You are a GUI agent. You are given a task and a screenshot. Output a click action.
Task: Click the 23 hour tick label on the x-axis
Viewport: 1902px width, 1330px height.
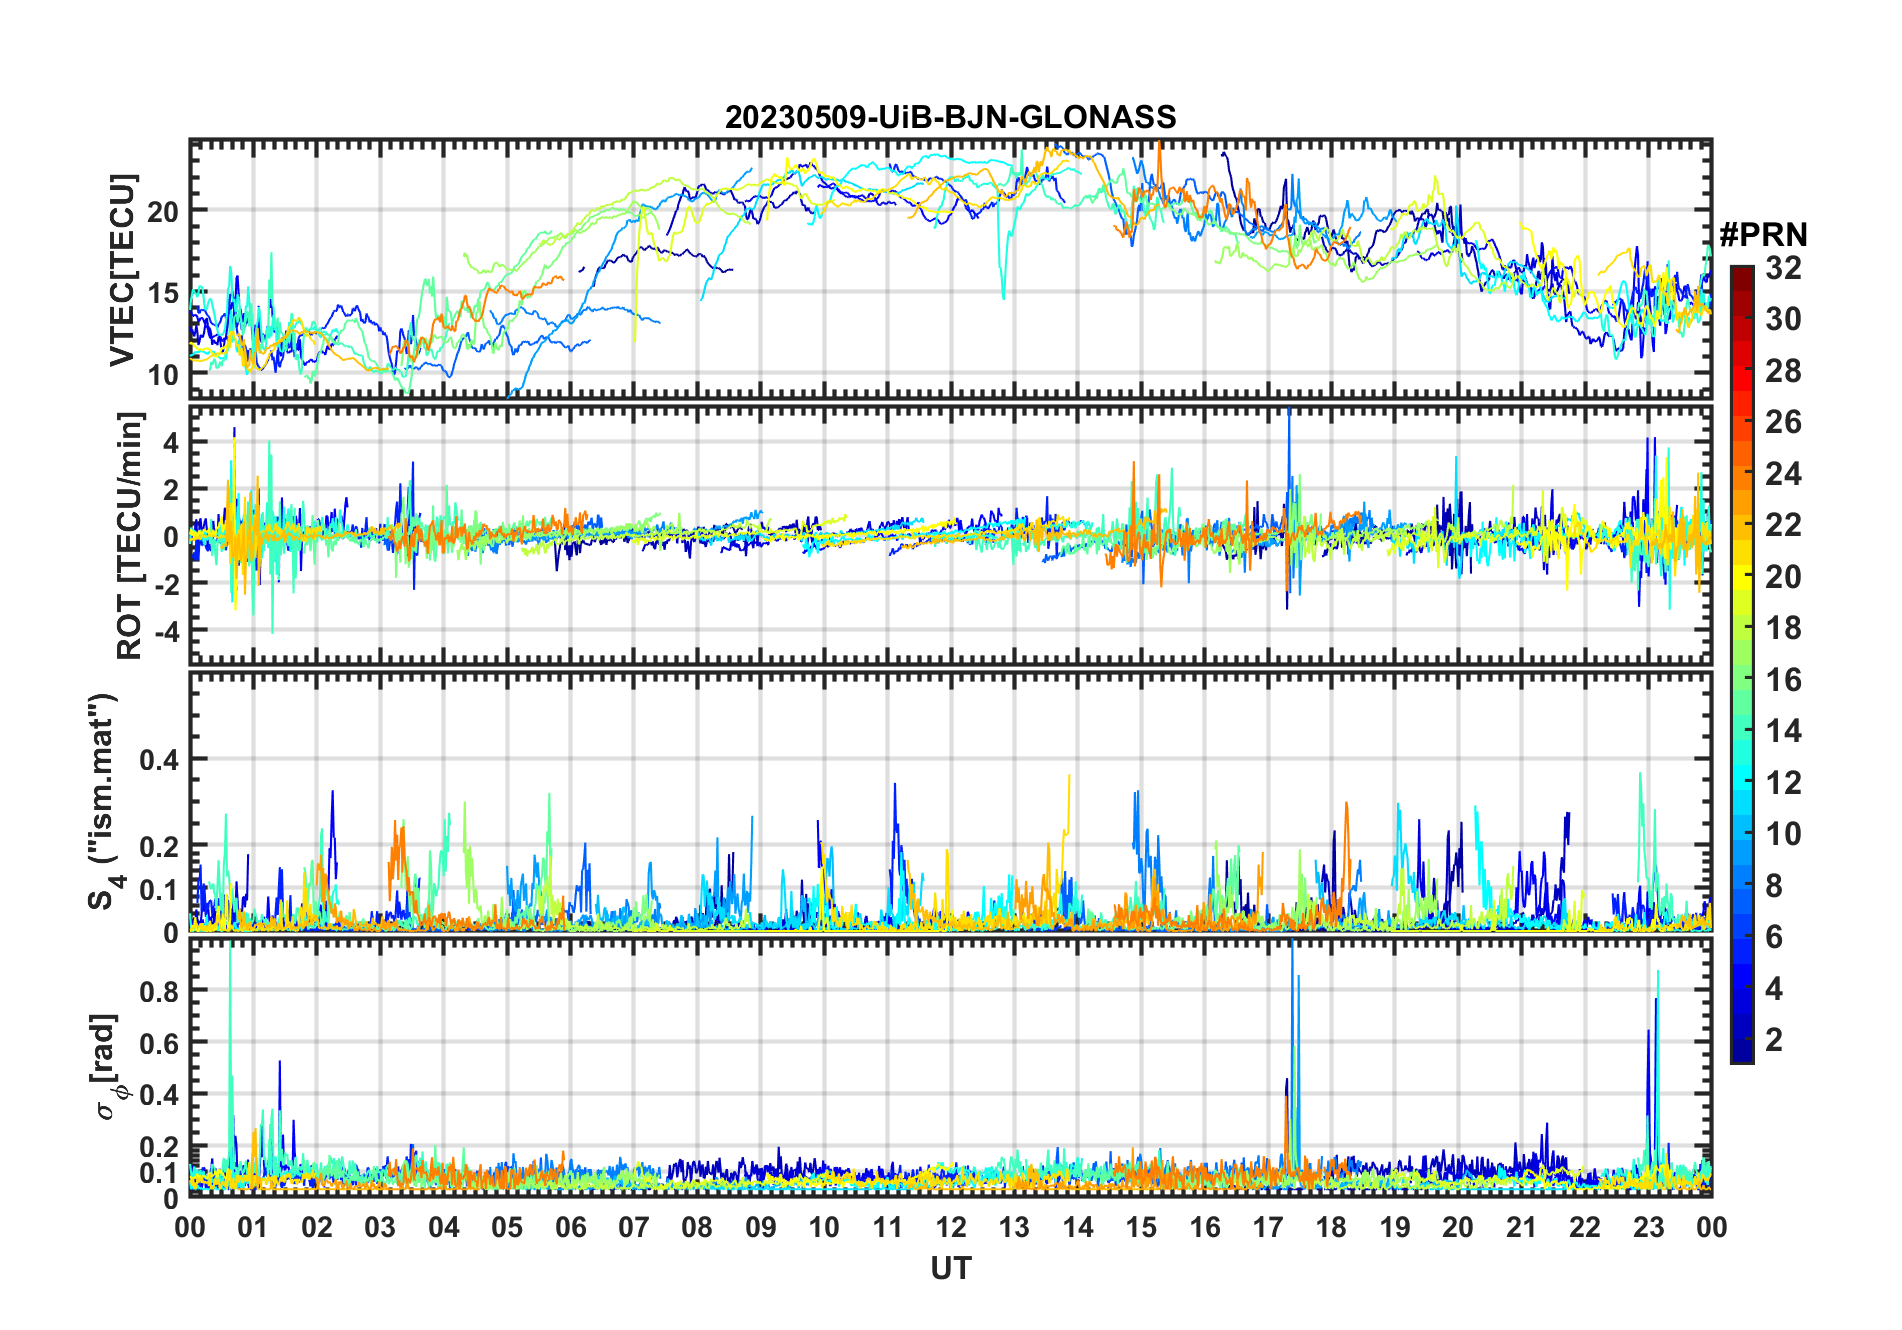[1648, 1227]
